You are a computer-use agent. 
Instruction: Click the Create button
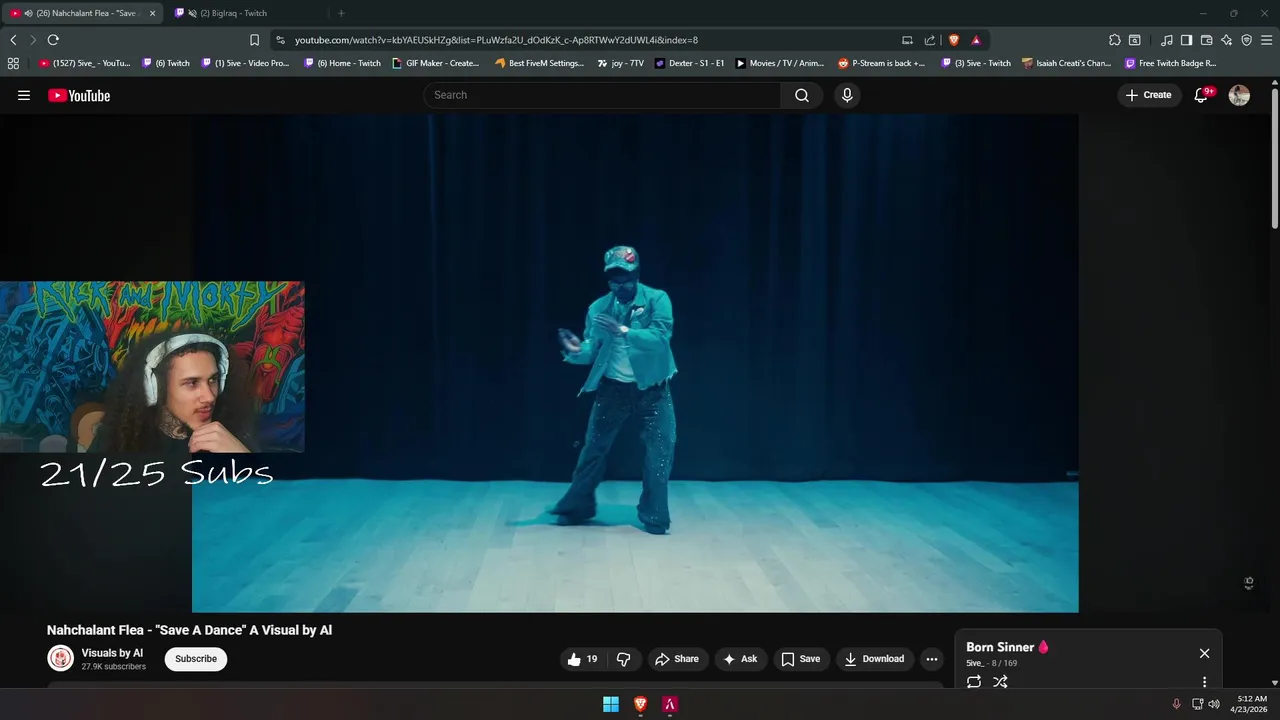click(1148, 95)
